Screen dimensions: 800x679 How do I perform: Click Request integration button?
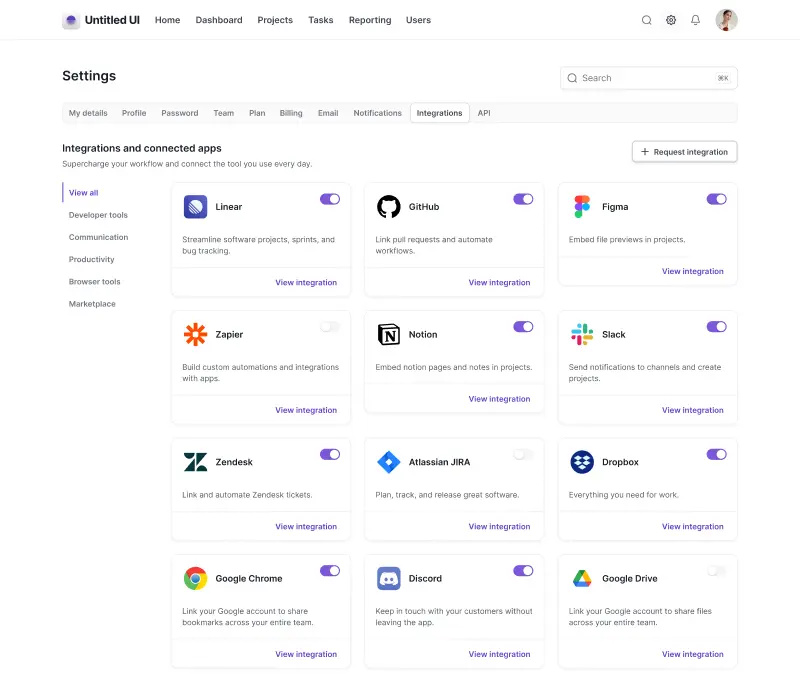tap(684, 151)
